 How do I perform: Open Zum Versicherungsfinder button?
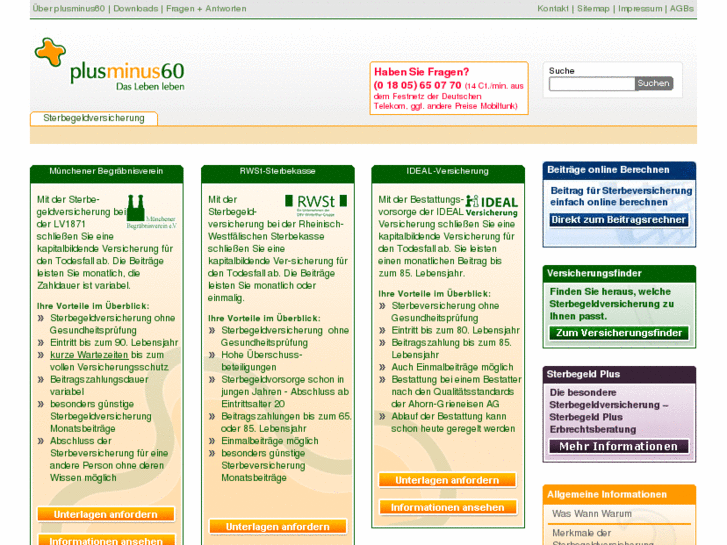point(619,333)
